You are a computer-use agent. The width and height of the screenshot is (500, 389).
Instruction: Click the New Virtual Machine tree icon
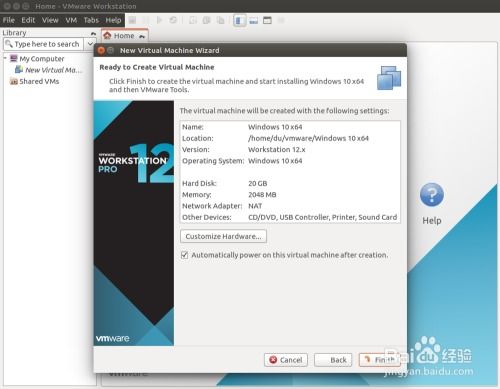click(x=19, y=70)
